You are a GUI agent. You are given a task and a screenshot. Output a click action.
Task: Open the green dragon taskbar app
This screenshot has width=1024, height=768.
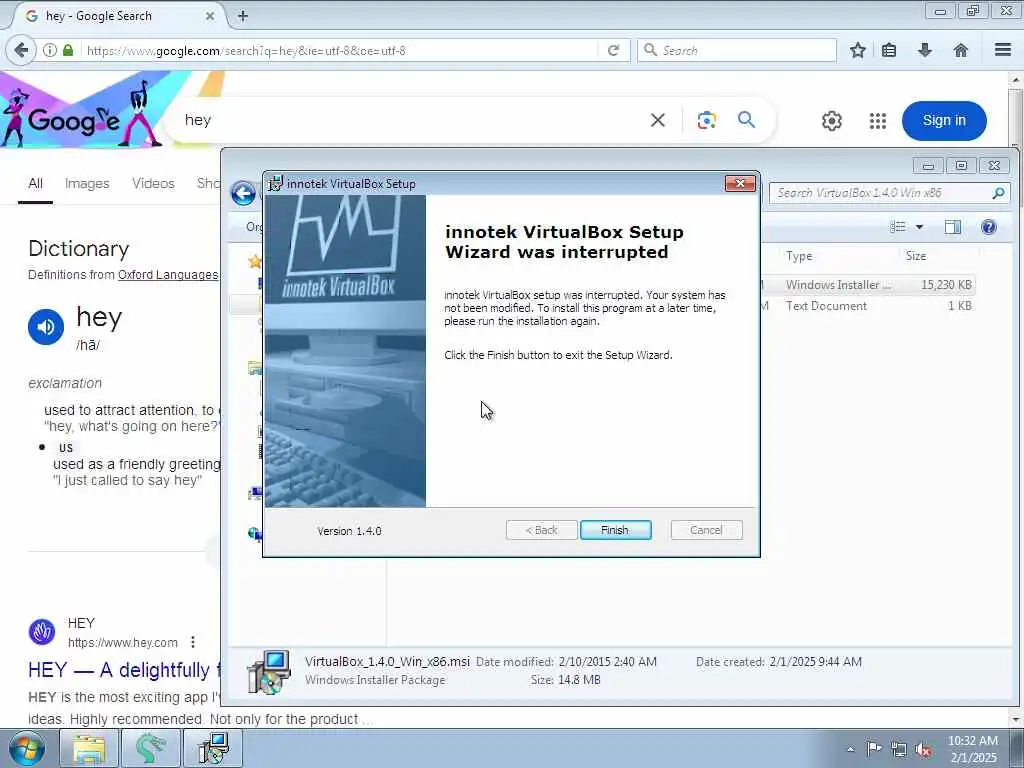[150, 748]
